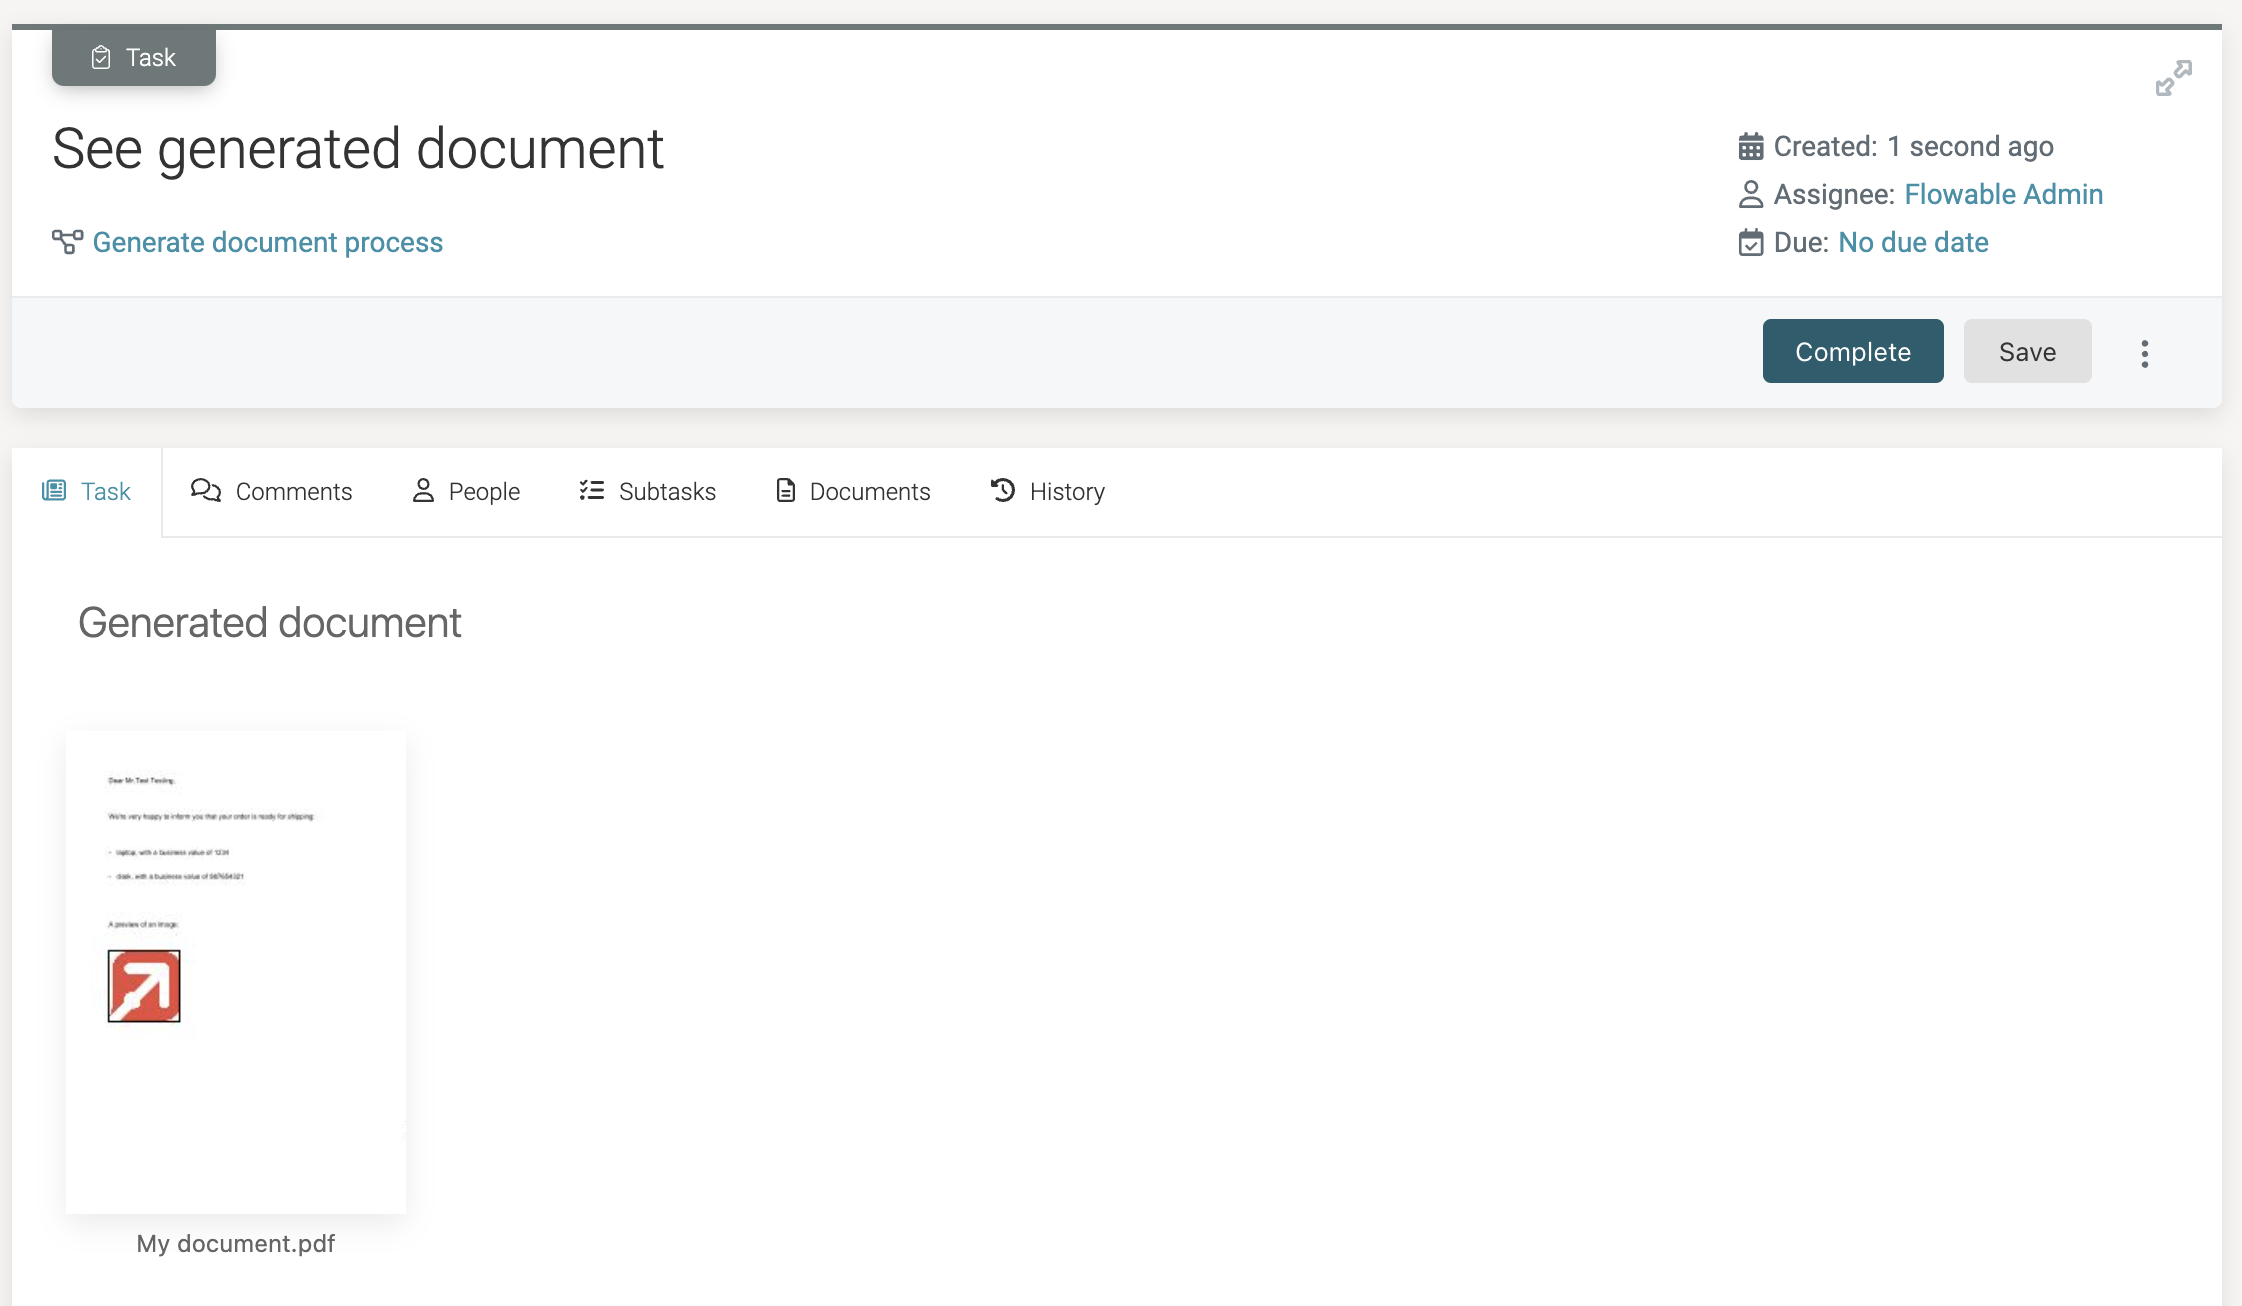The image size is (2242, 1306).
Task: Open the three-dot overflow menu
Action: pos(2144,352)
